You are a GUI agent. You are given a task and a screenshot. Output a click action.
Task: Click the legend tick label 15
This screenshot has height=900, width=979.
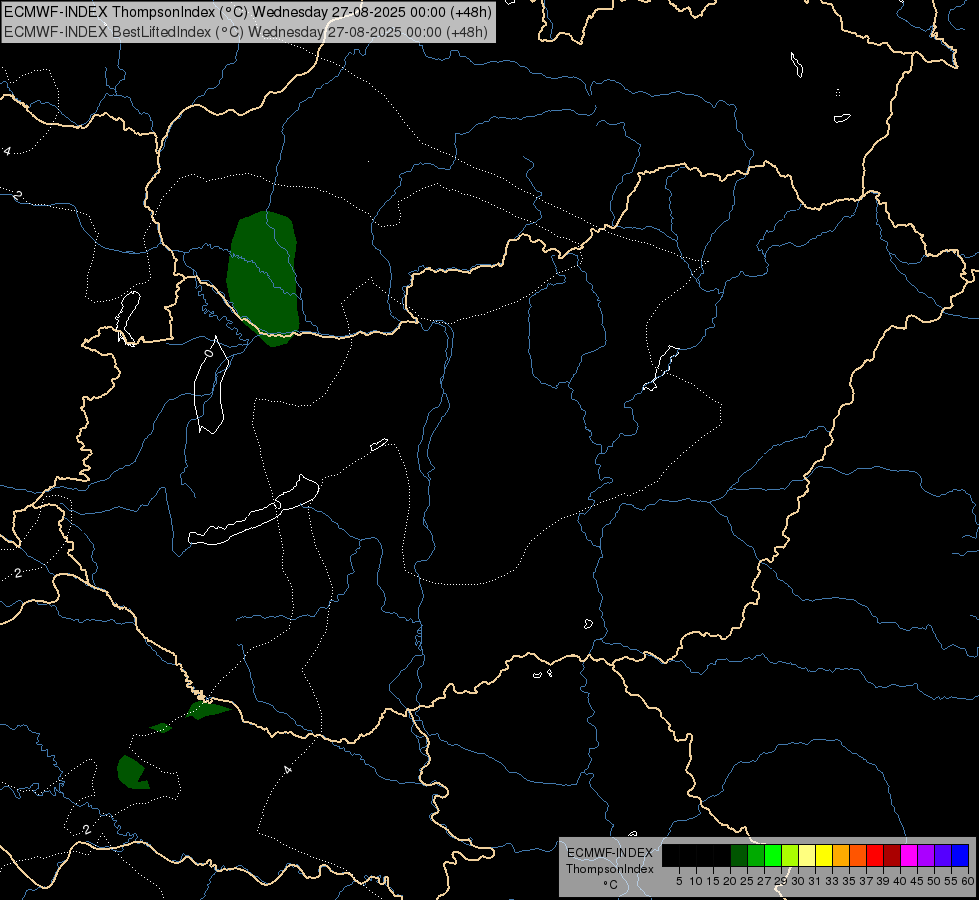[x=713, y=881]
